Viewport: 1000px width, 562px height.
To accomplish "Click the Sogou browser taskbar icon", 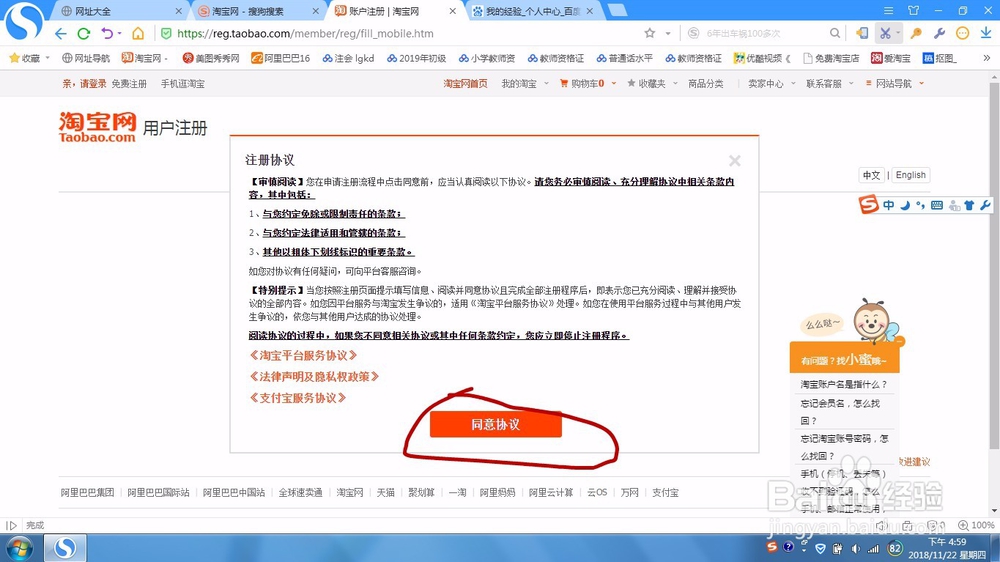I will (x=64, y=548).
